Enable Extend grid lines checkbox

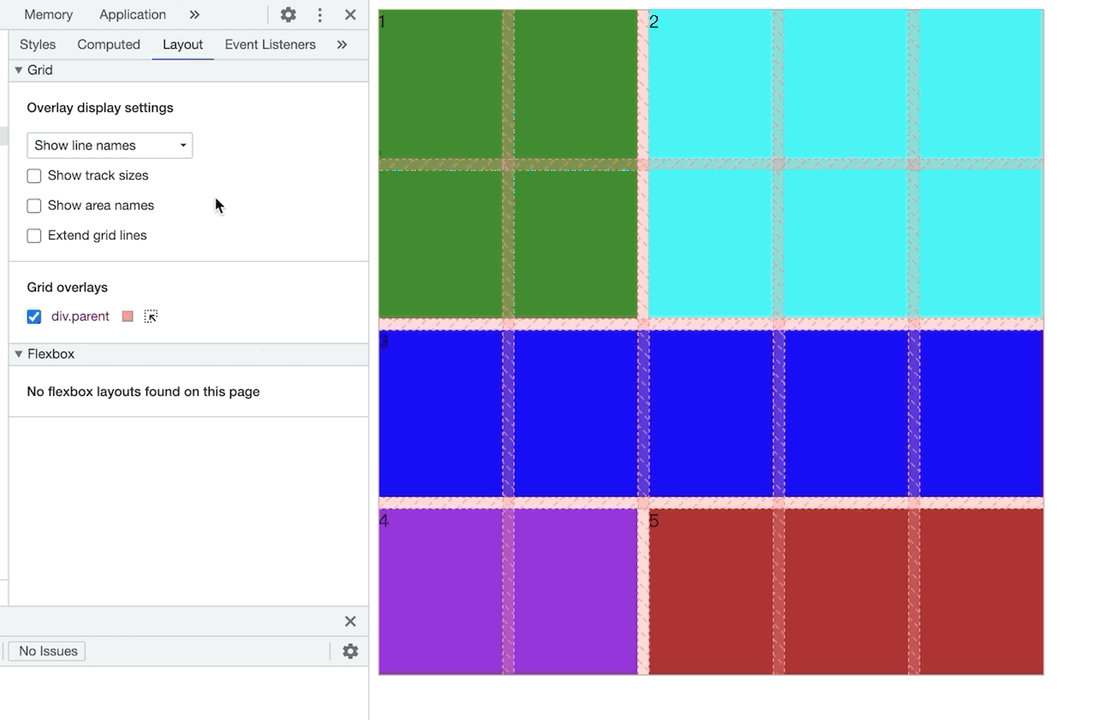point(33,236)
